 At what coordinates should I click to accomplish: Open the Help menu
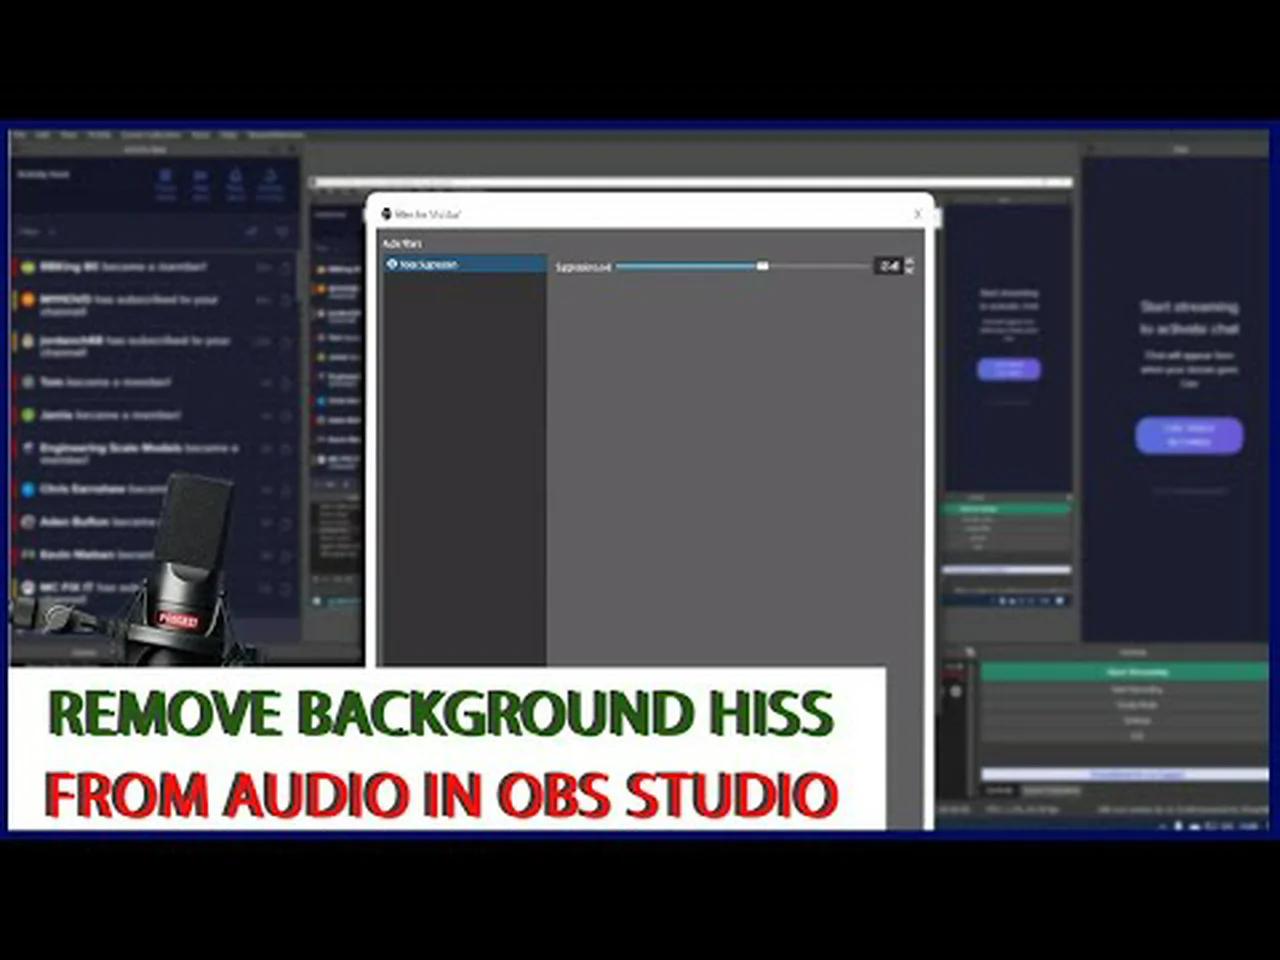pyautogui.click(x=228, y=135)
